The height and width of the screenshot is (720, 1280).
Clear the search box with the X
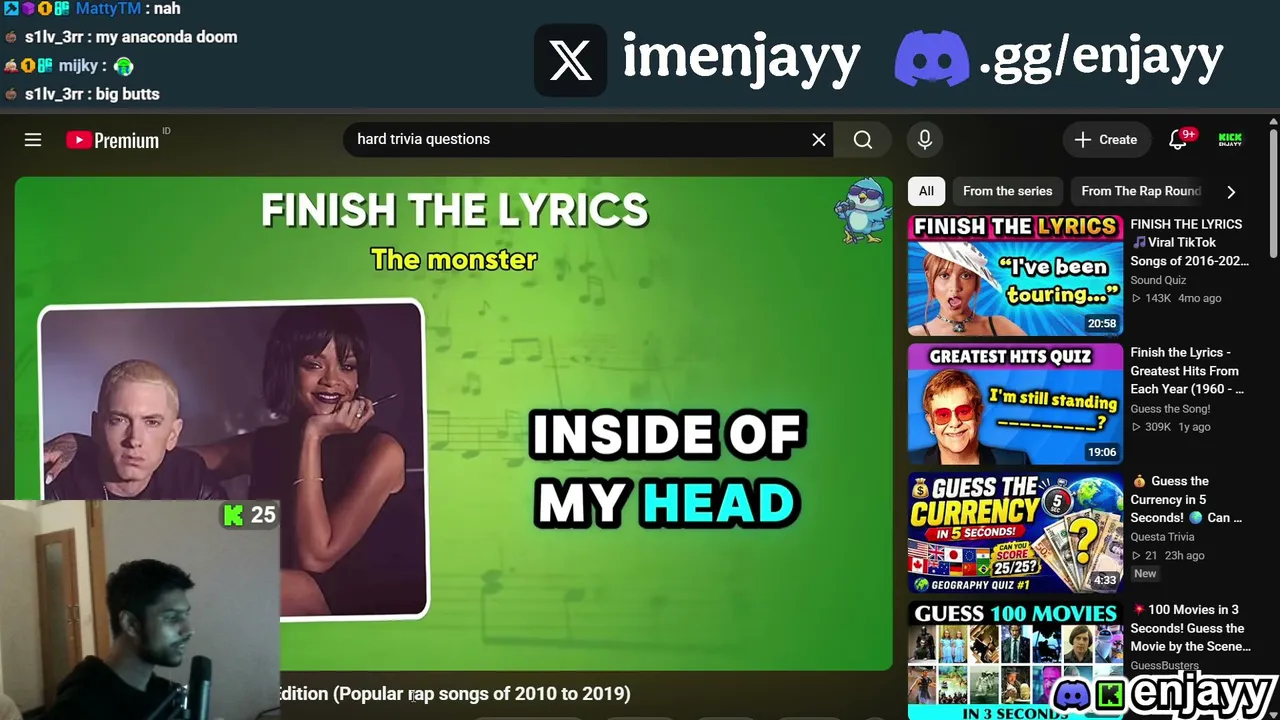(x=819, y=140)
